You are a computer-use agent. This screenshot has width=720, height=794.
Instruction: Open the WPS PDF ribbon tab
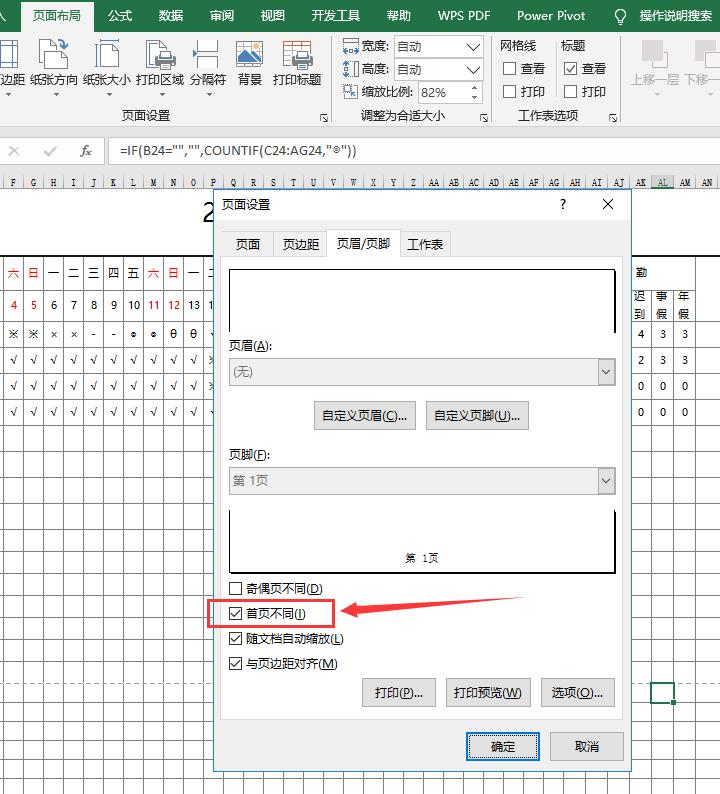point(464,16)
